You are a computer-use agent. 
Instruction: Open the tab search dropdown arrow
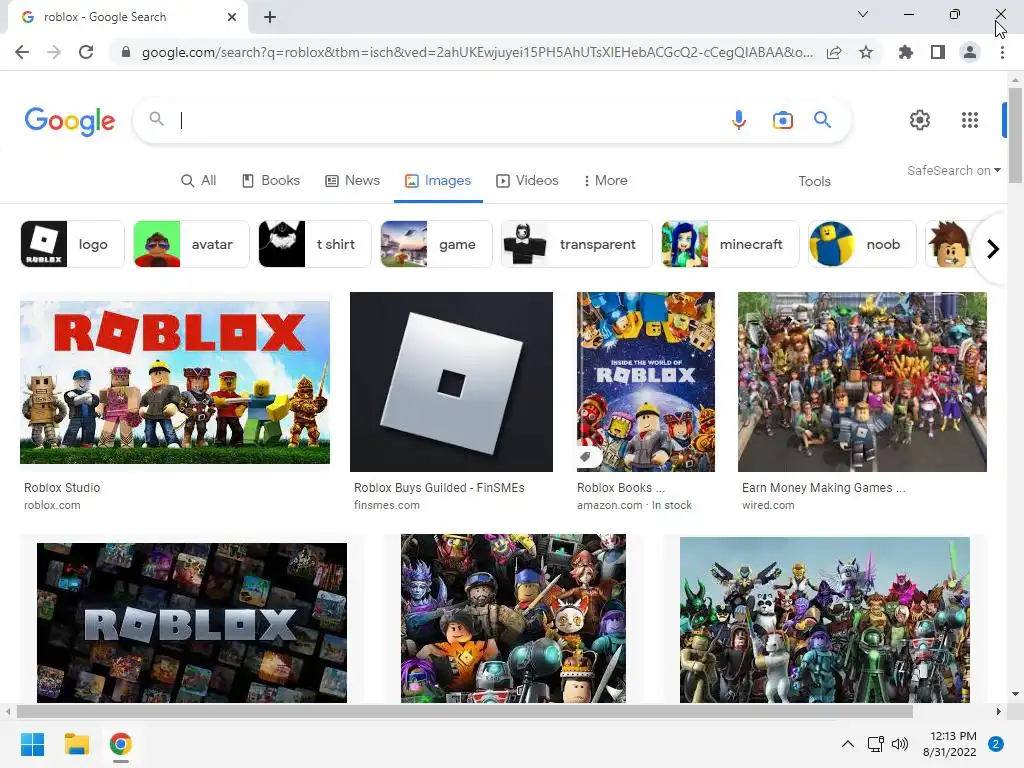(x=863, y=14)
